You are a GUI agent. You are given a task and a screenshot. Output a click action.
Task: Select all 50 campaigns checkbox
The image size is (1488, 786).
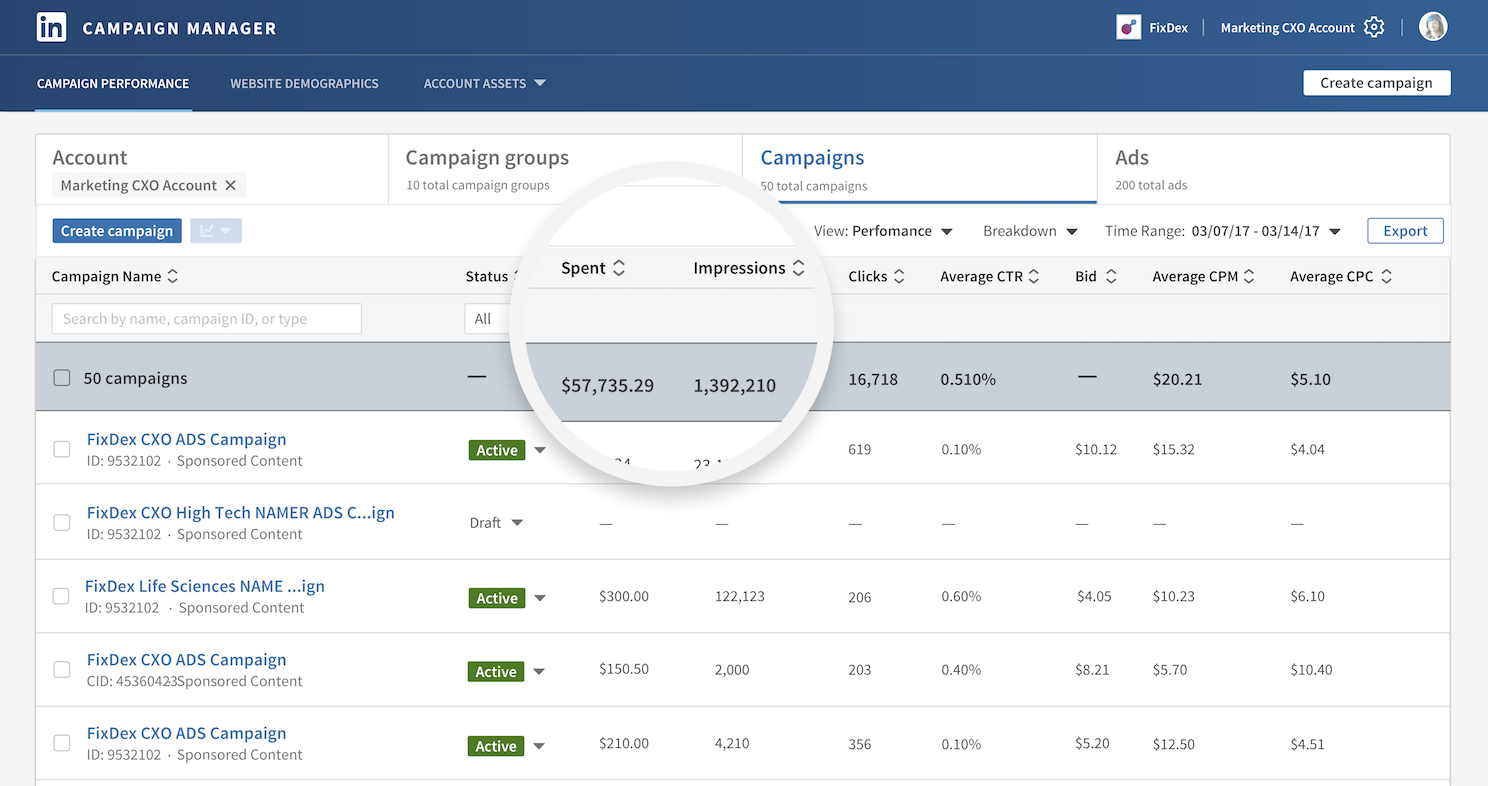pos(62,378)
